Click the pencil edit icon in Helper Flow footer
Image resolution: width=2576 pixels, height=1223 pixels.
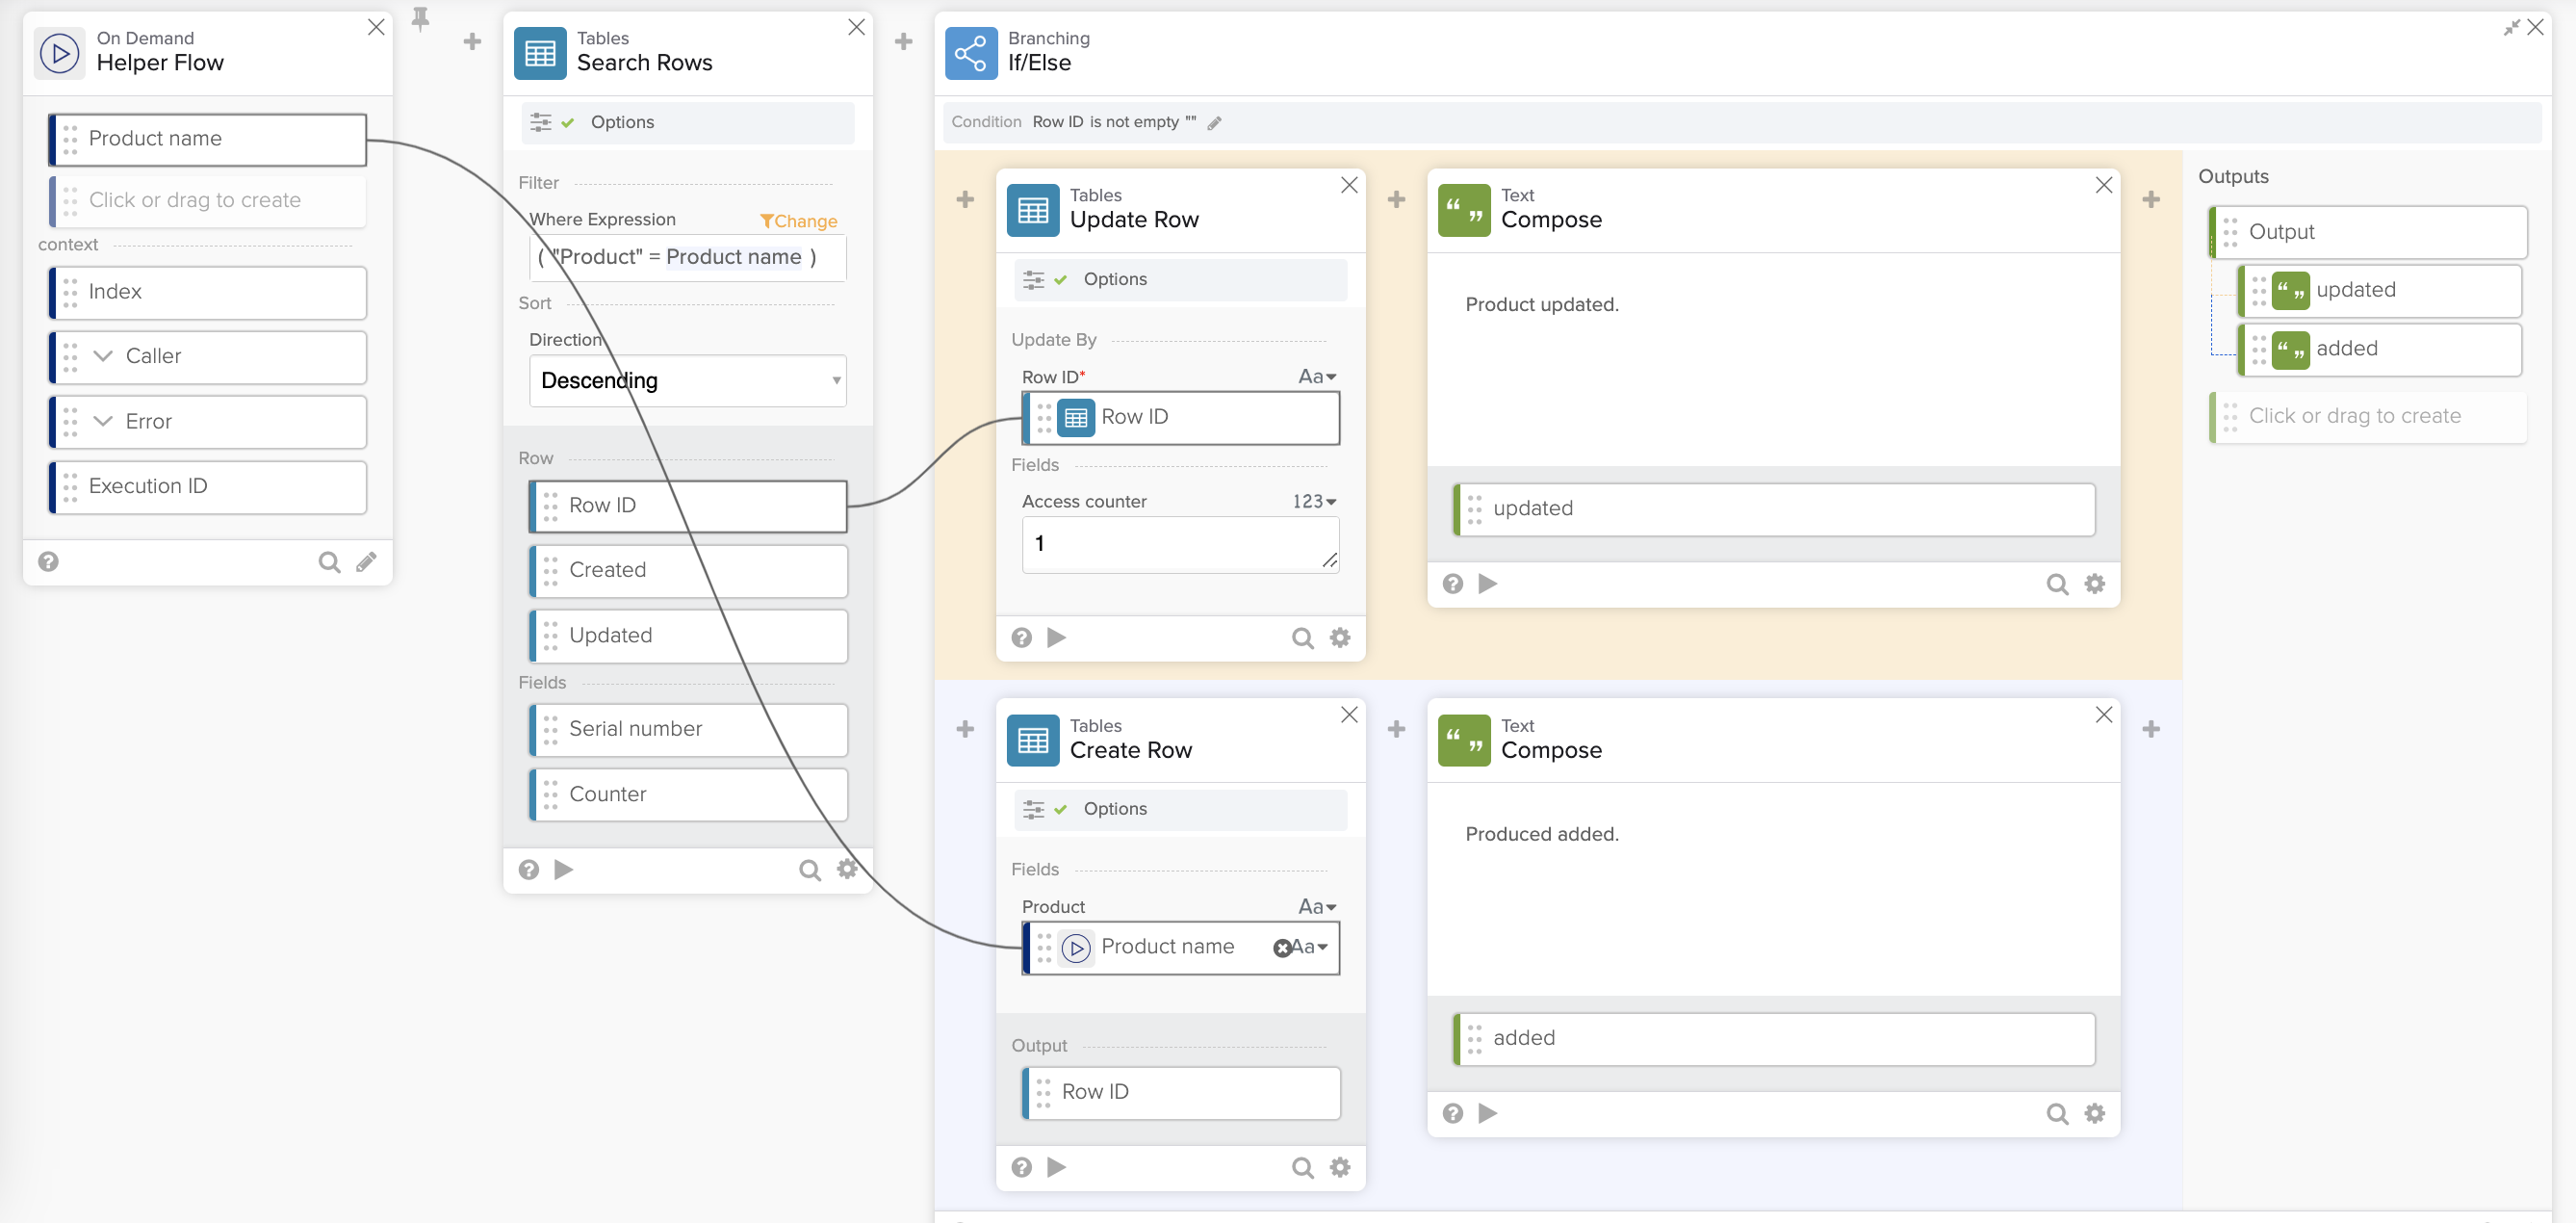coord(366,562)
